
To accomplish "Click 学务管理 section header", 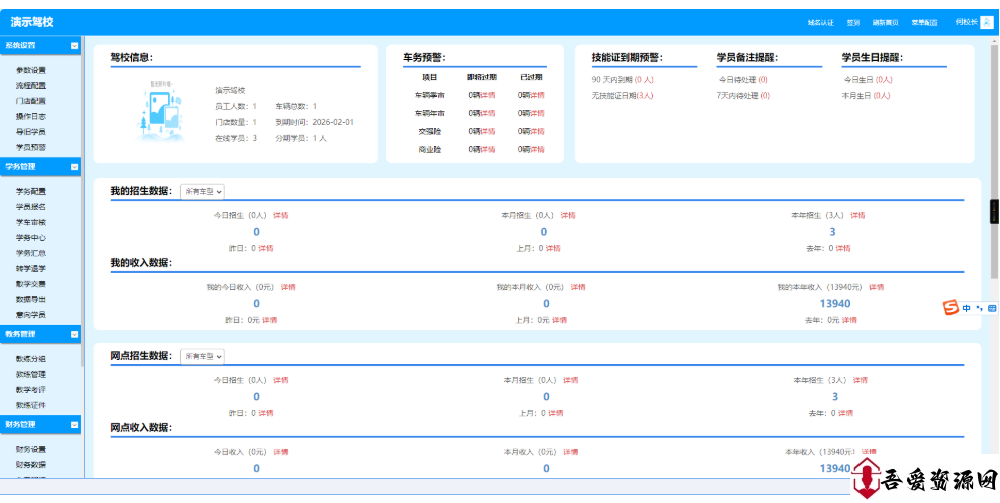I will 40,167.
